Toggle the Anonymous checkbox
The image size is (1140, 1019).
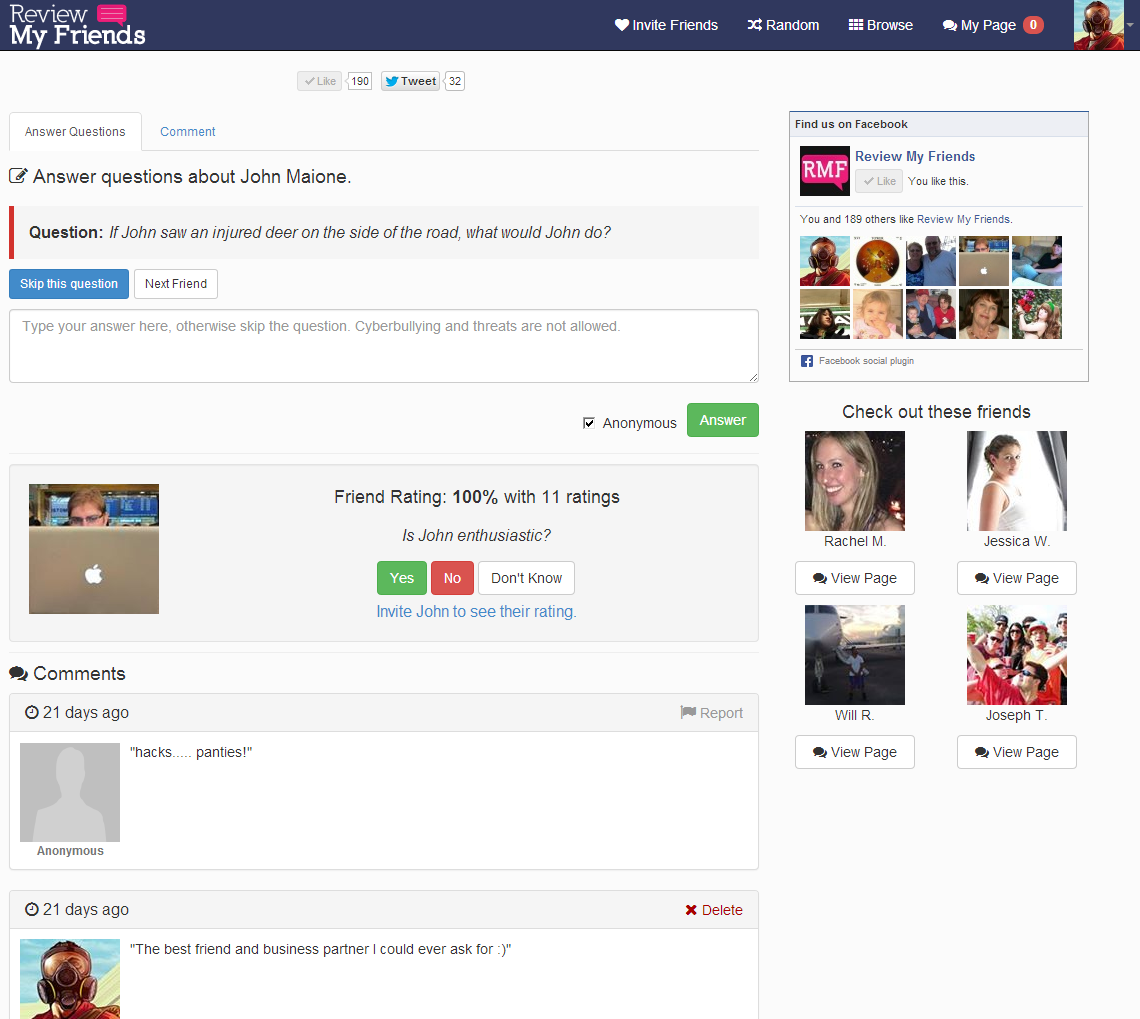589,423
